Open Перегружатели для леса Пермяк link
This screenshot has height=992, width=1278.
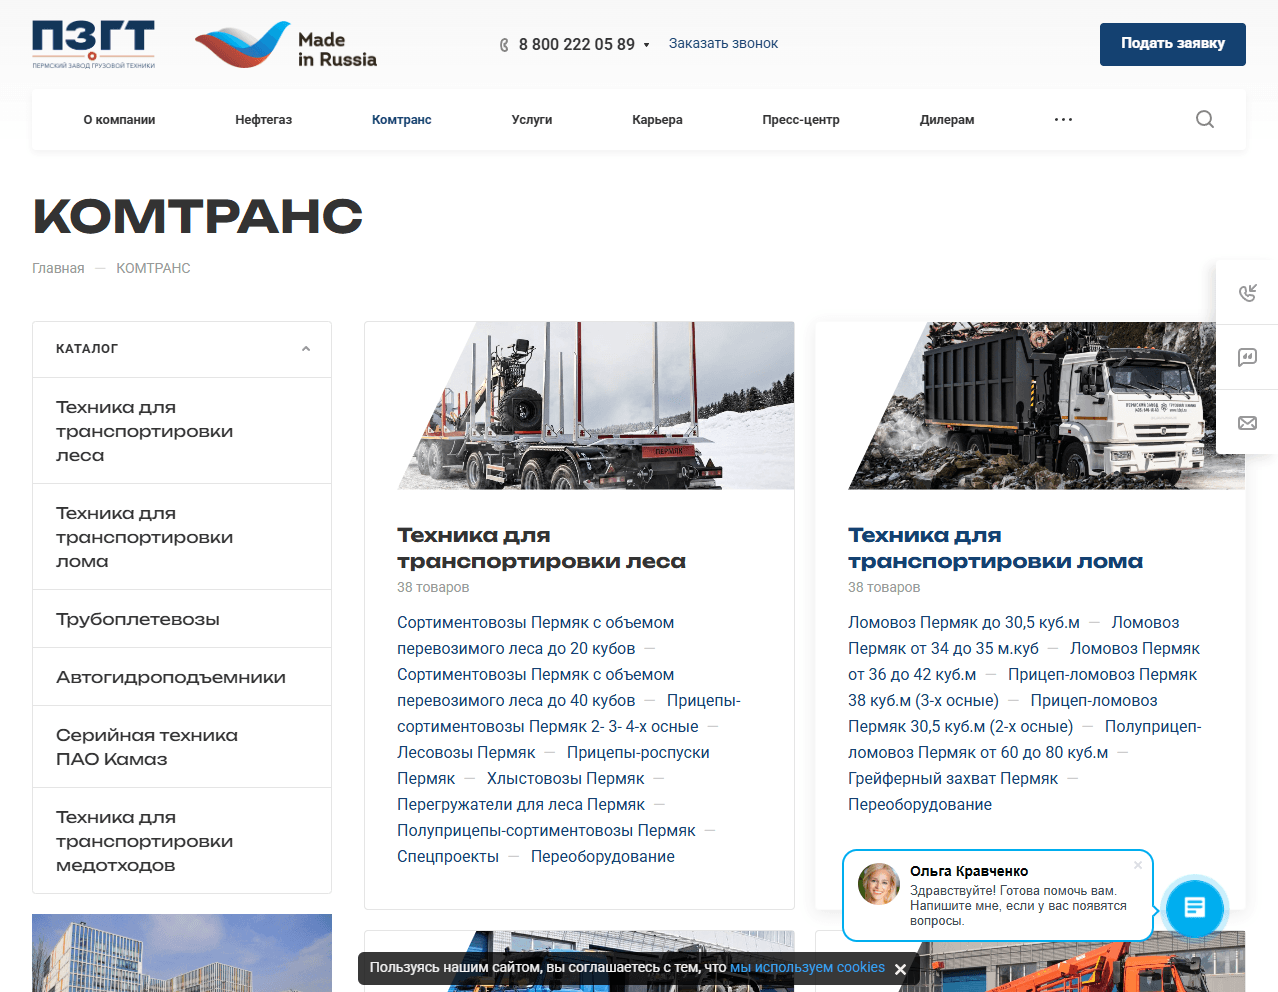pyautogui.click(x=521, y=804)
